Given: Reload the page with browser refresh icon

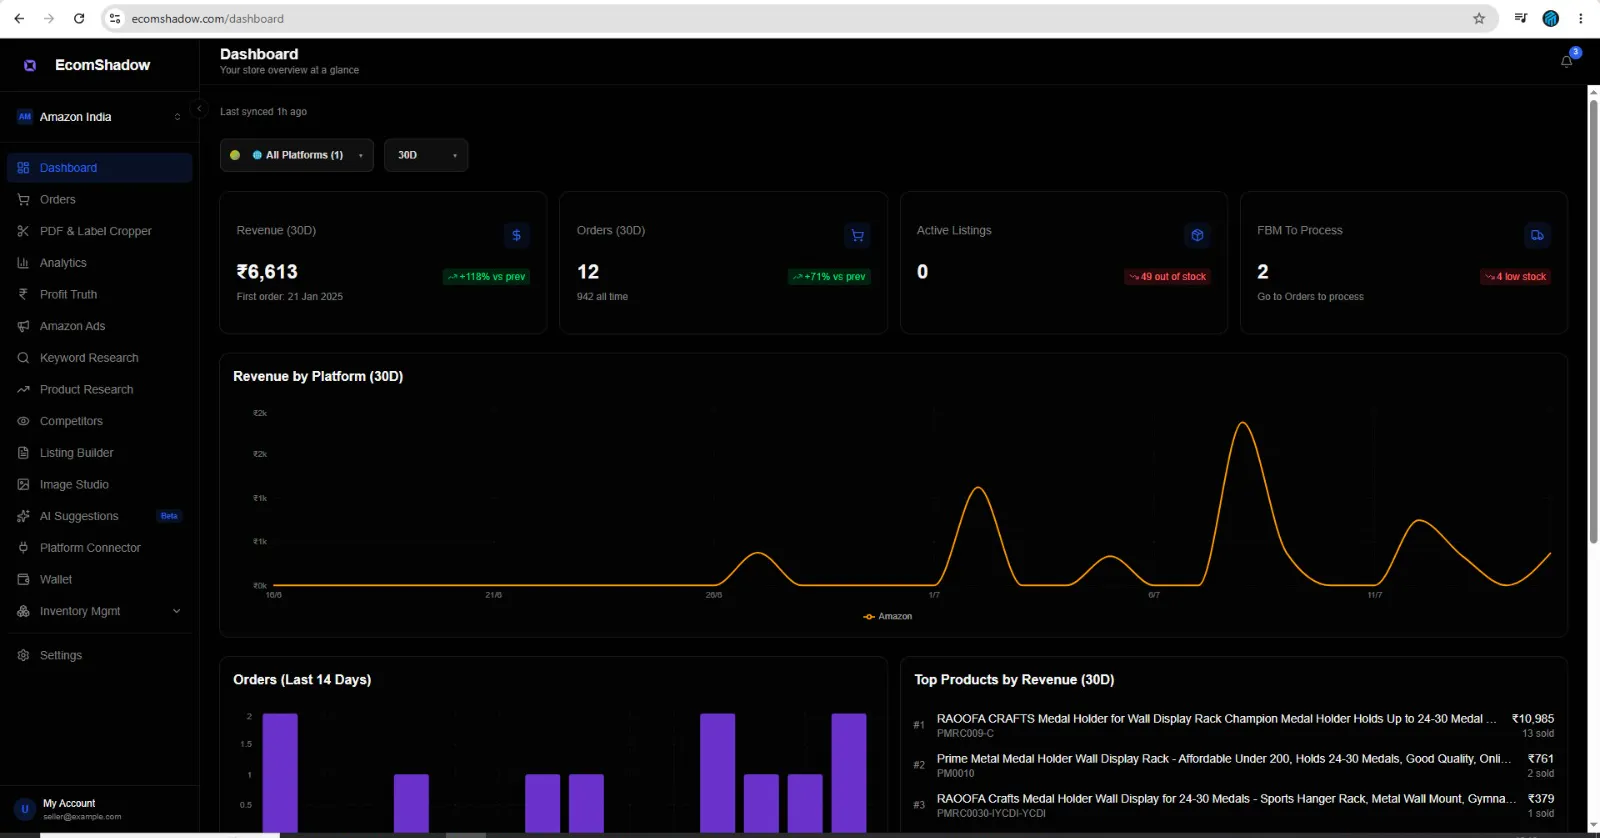Looking at the screenshot, I should coord(79,18).
